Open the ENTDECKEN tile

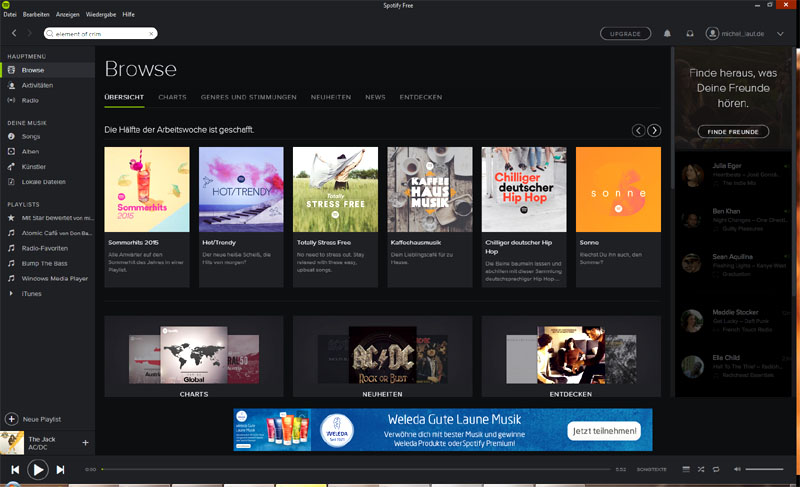tap(571, 356)
